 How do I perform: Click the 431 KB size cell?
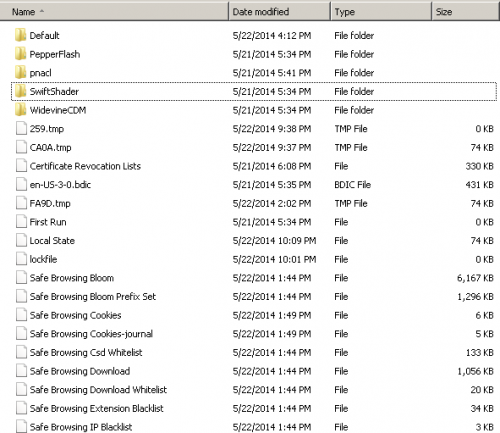point(480,185)
